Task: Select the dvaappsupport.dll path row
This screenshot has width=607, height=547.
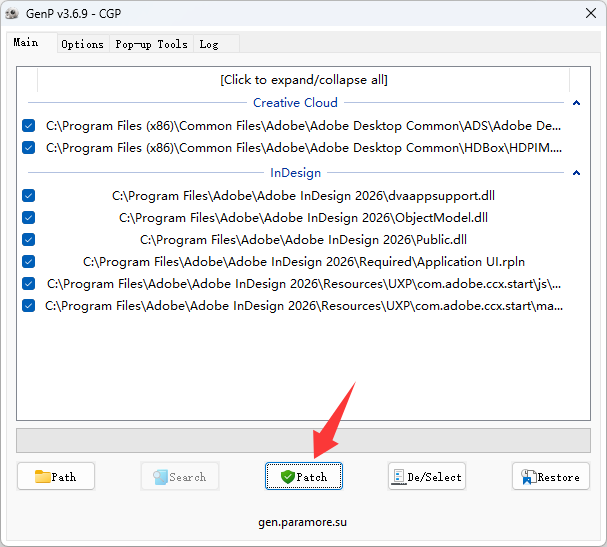Action: click(304, 195)
